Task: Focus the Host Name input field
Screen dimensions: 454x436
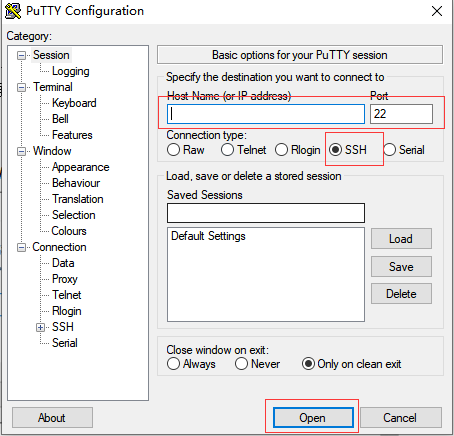Action: click(266, 114)
